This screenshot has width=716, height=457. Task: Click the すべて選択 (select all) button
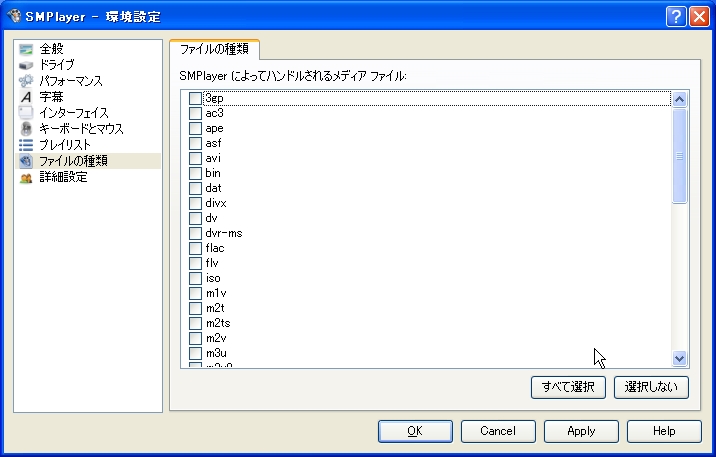568,387
